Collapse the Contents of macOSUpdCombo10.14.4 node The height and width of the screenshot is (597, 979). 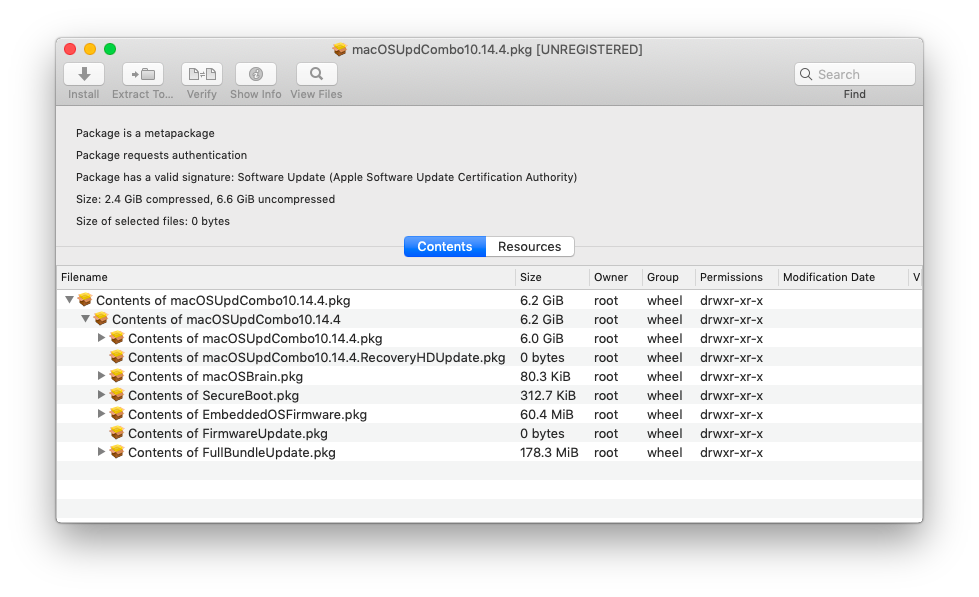point(86,319)
